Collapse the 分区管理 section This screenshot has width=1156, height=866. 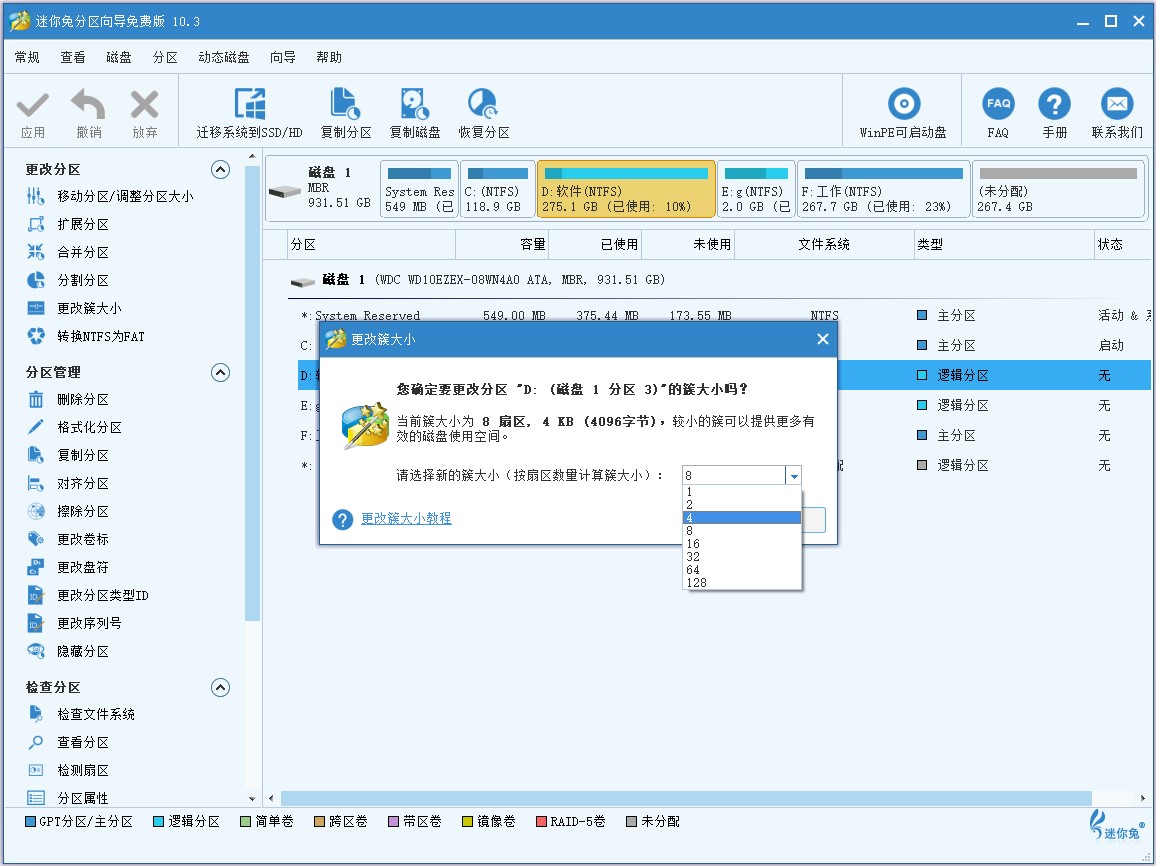[x=220, y=372]
